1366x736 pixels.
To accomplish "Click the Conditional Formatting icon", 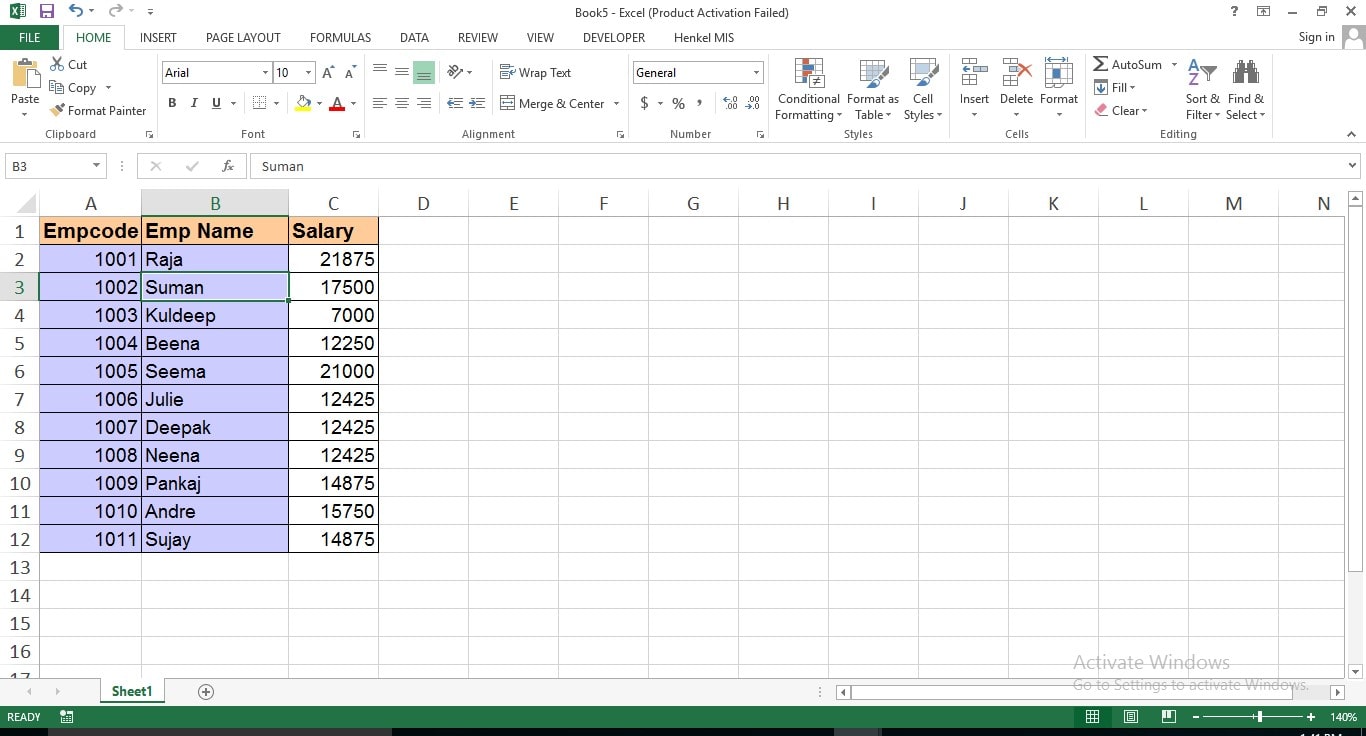I will coord(808,74).
